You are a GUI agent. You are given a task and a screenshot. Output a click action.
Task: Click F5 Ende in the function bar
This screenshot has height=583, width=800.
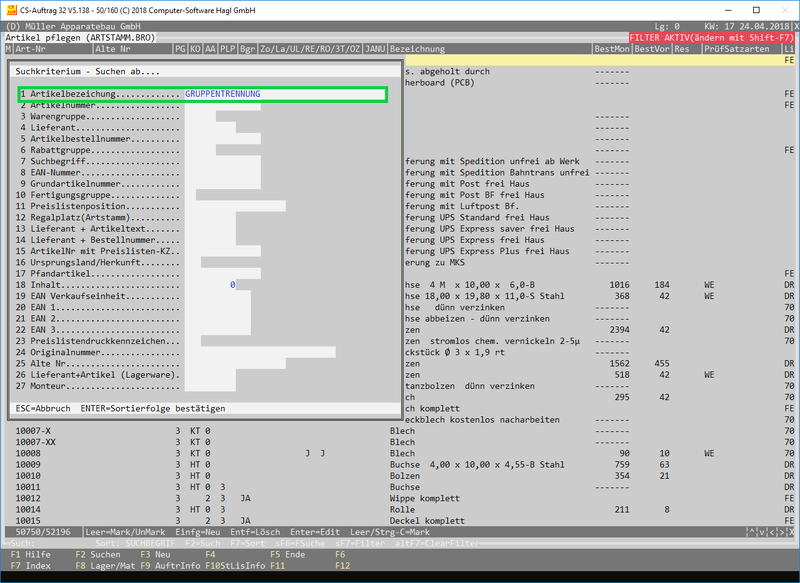pos(290,553)
